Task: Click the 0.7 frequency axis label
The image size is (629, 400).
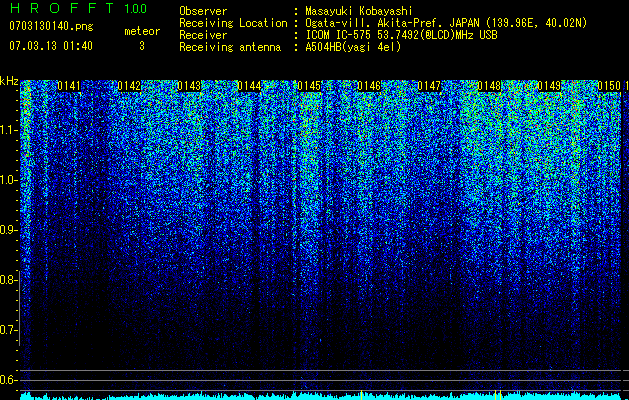Action: click(9, 330)
